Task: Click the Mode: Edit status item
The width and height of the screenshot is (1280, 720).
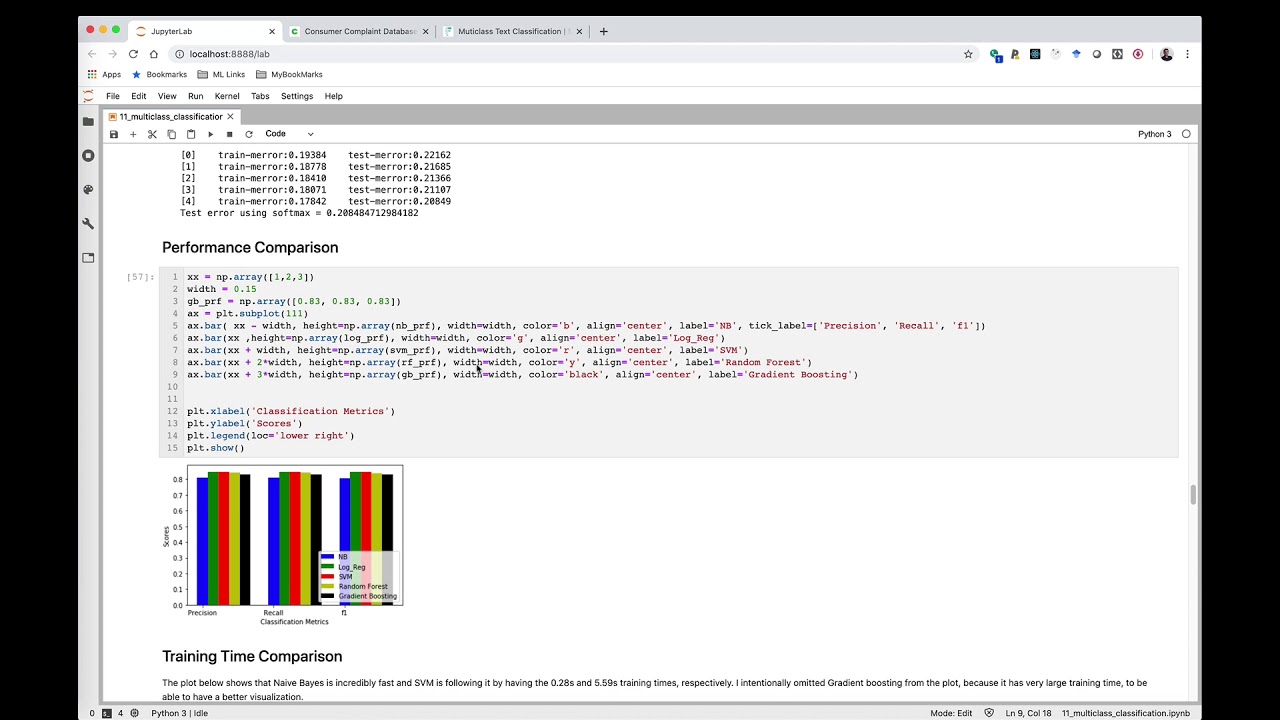Action: click(951, 713)
